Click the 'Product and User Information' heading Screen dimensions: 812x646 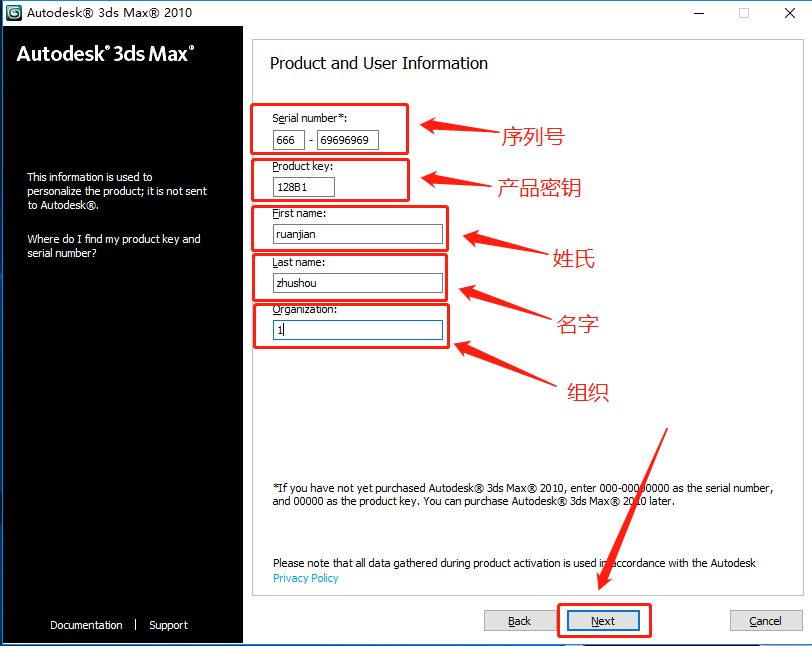(x=379, y=63)
